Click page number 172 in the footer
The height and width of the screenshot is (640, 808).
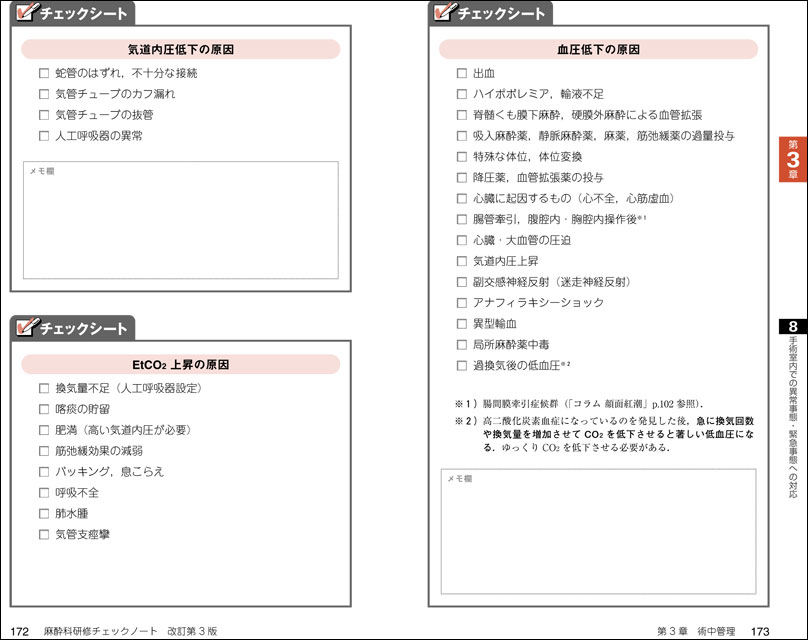[x=18, y=631]
